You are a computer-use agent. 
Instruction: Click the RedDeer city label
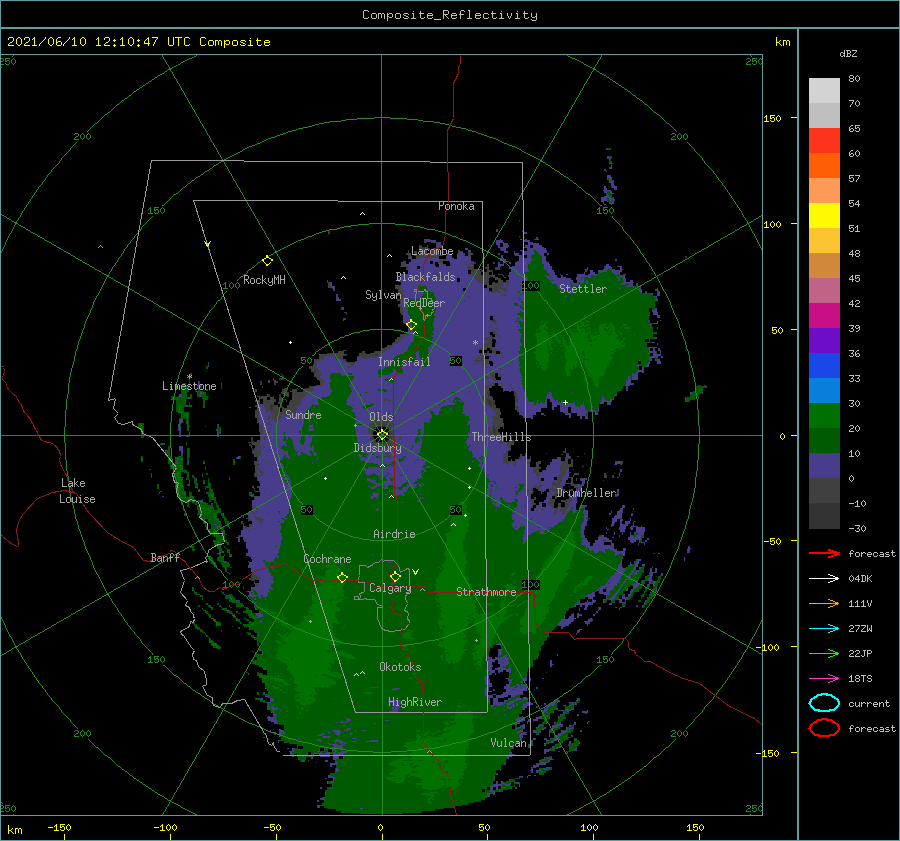pyautogui.click(x=424, y=303)
